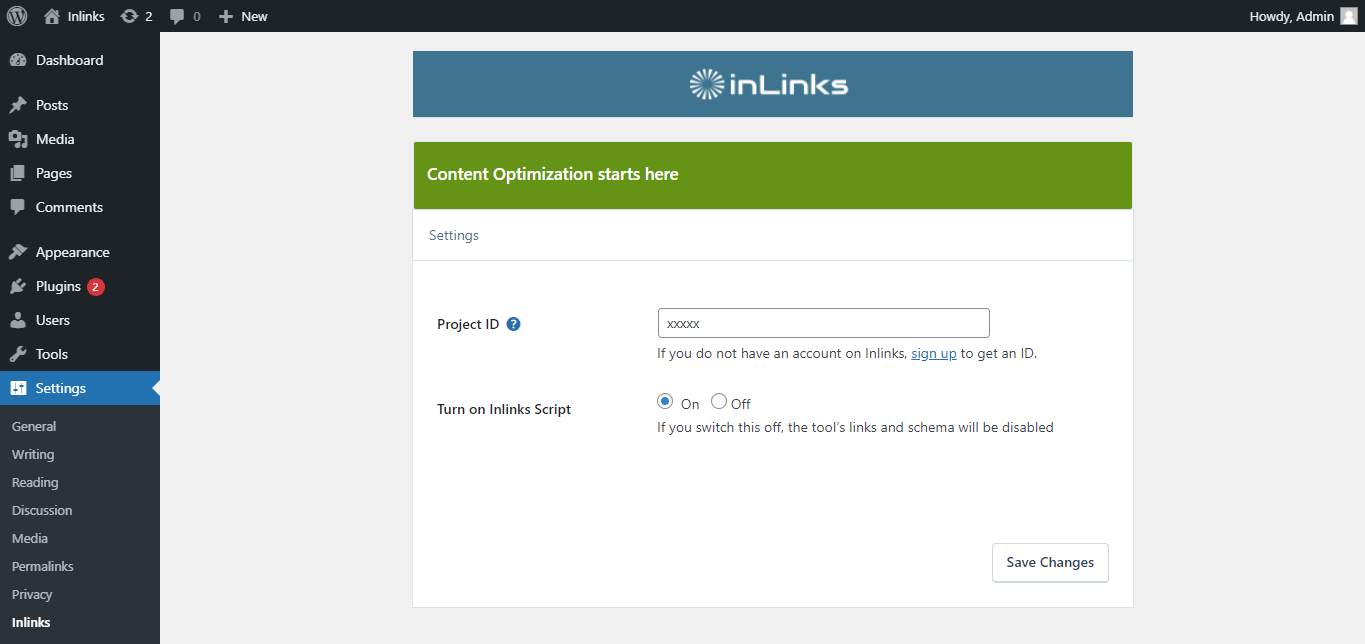Open the WordPress logo menu

point(16,16)
